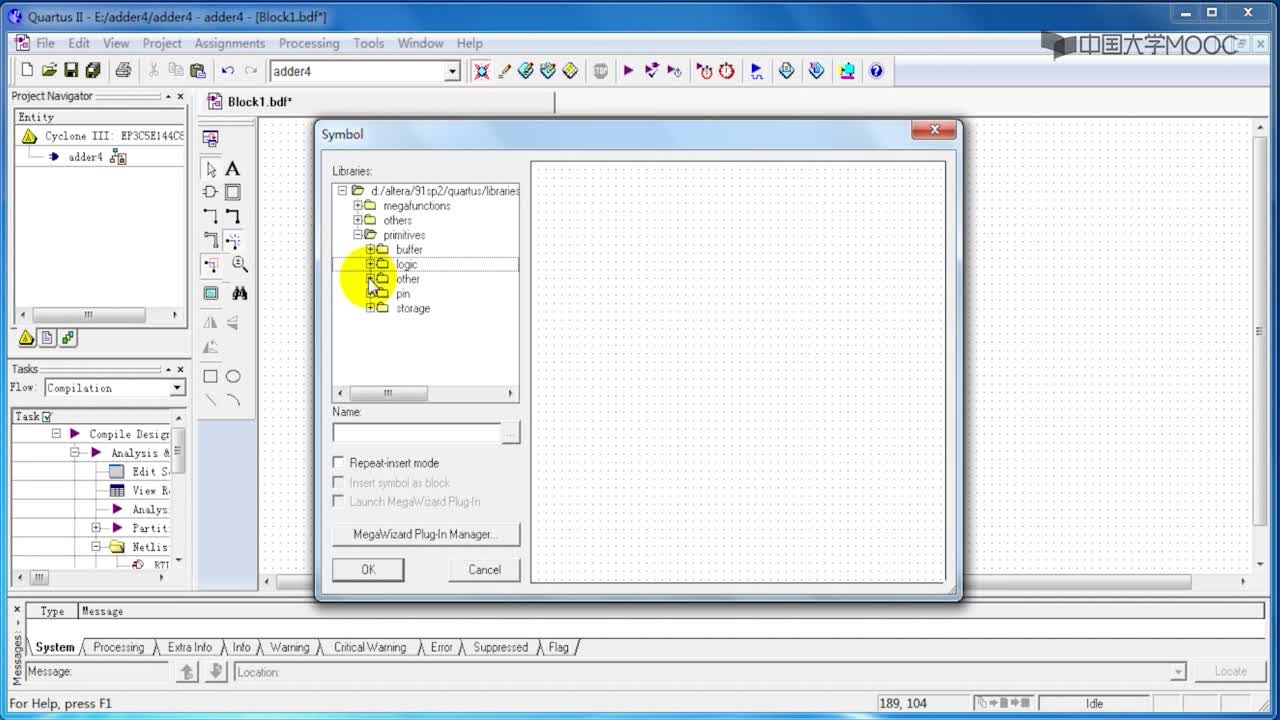The width and height of the screenshot is (1280, 720).
Task: Select the Zoom magnifier tool
Action: coord(240,264)
